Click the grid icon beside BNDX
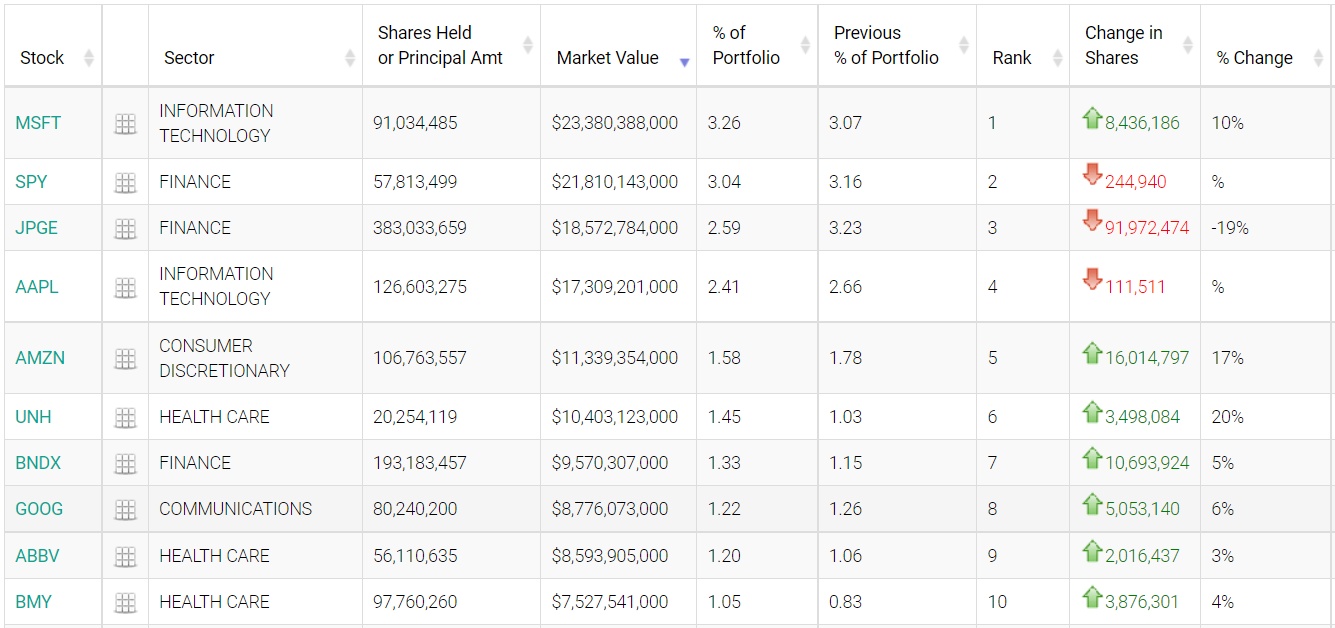This screenshot has height=628, width=1335. (125, 464)
